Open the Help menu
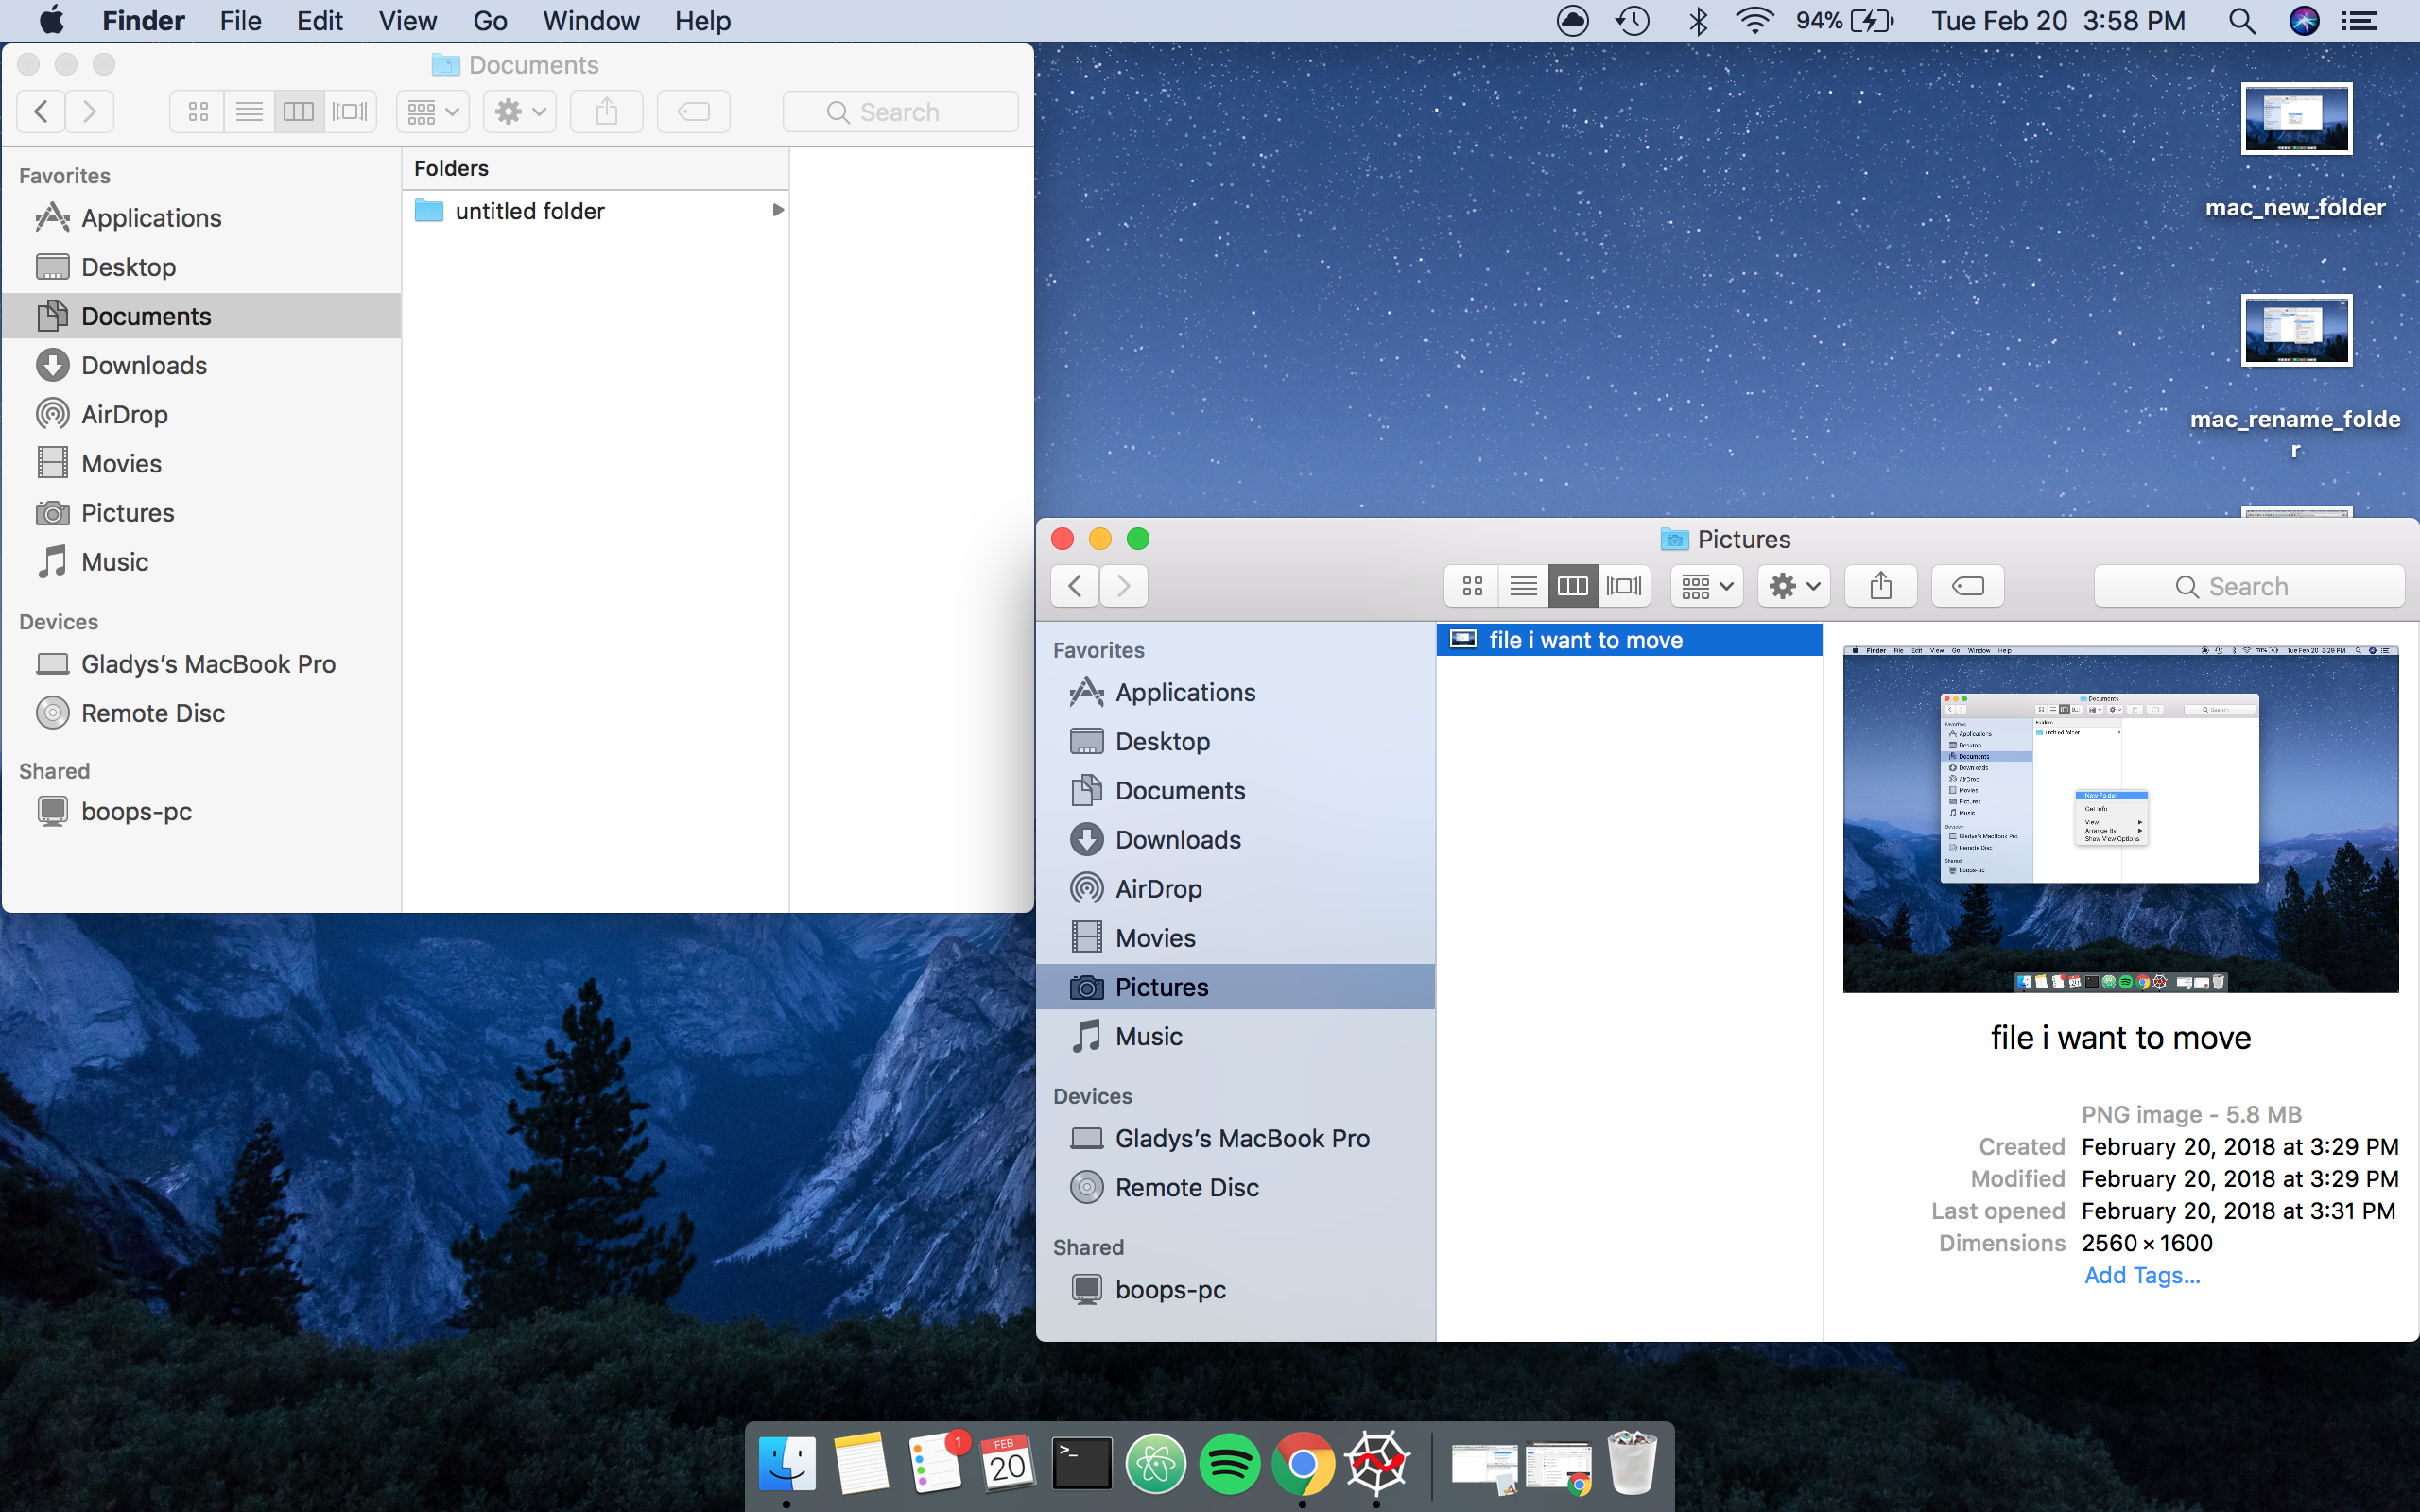 702,20
